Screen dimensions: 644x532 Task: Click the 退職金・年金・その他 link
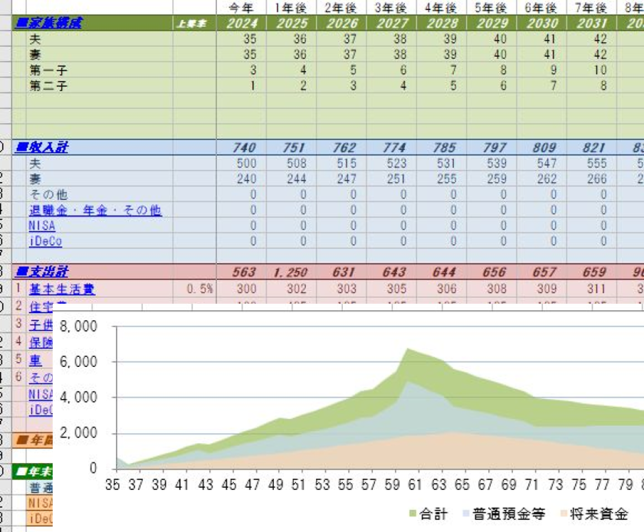tap(95, 210)
